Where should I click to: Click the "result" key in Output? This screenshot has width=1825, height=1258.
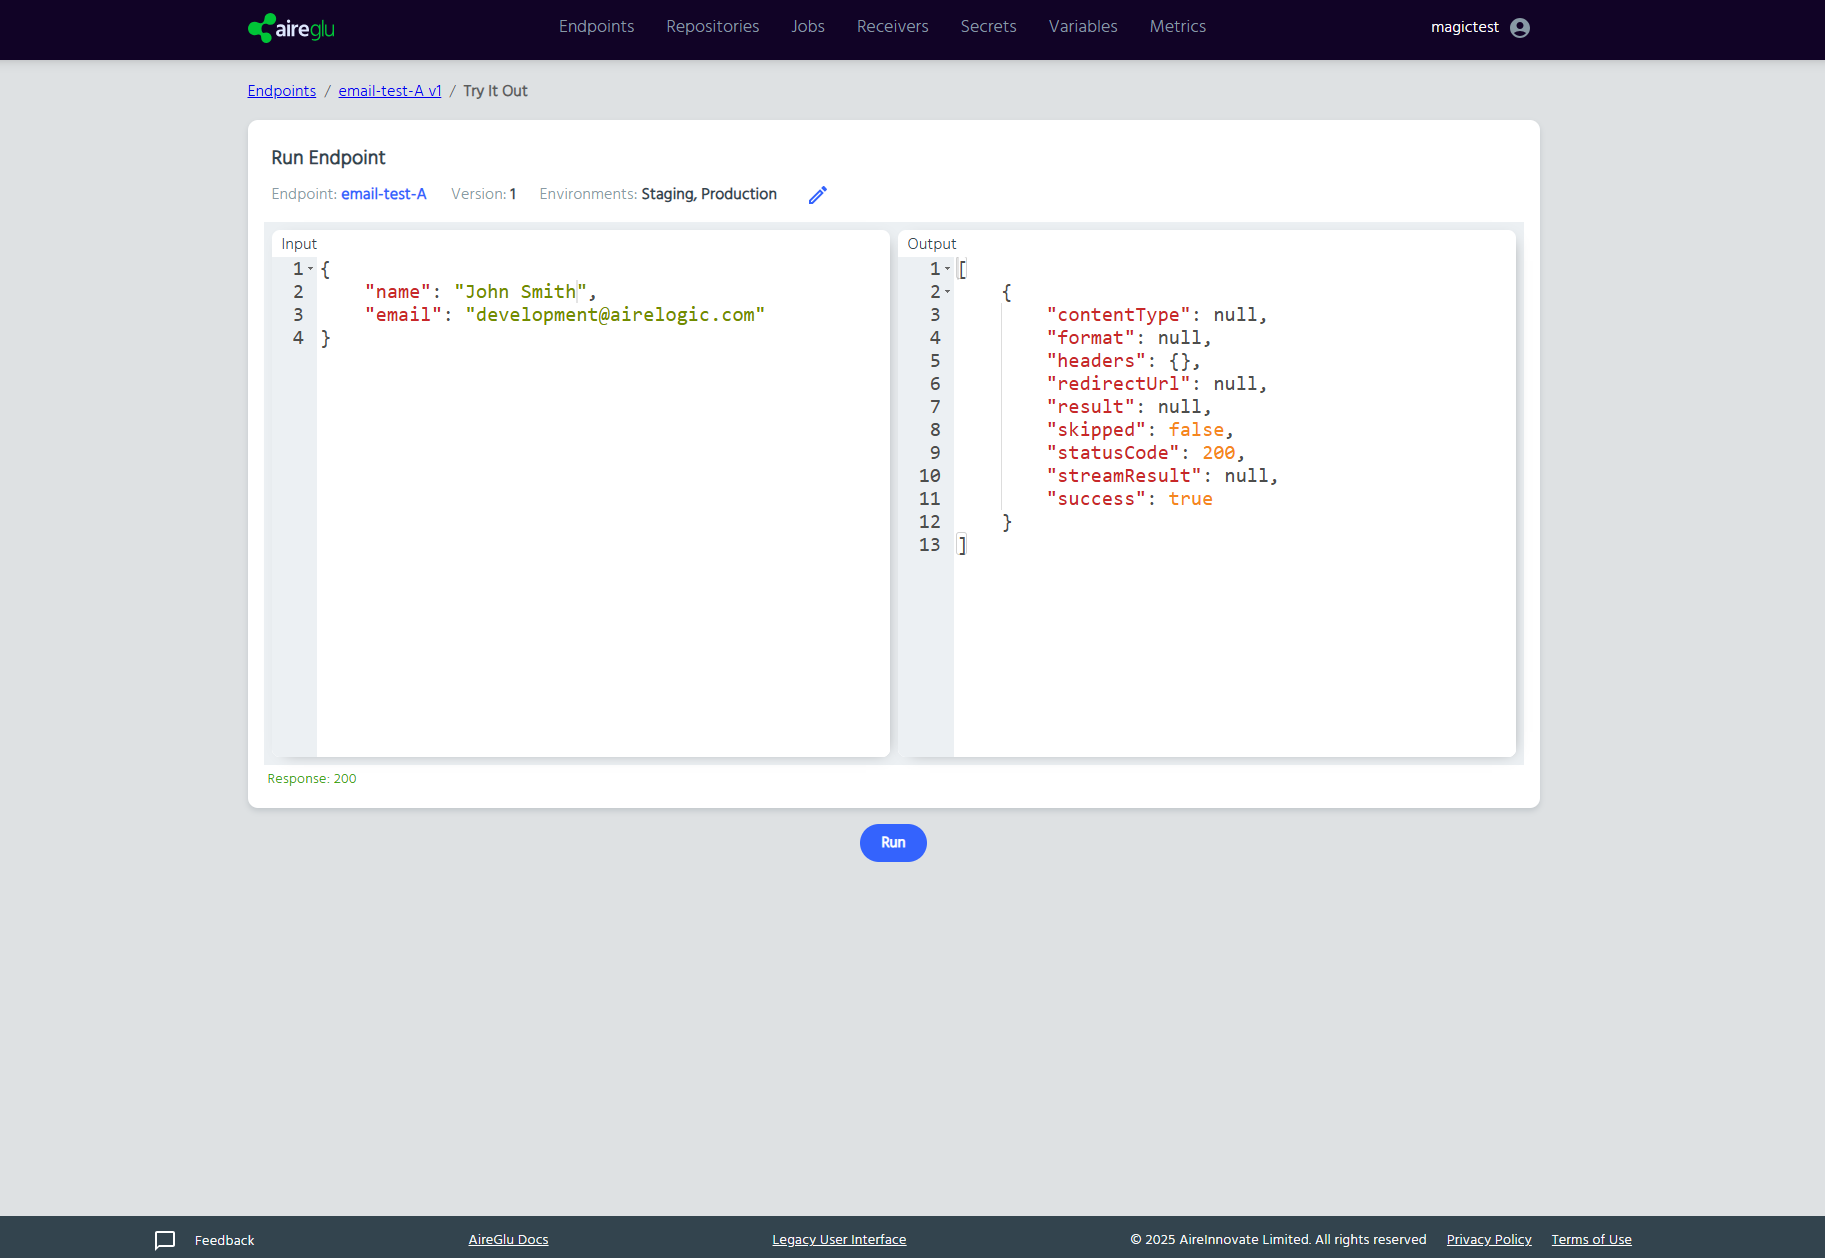pos(1091,407)
